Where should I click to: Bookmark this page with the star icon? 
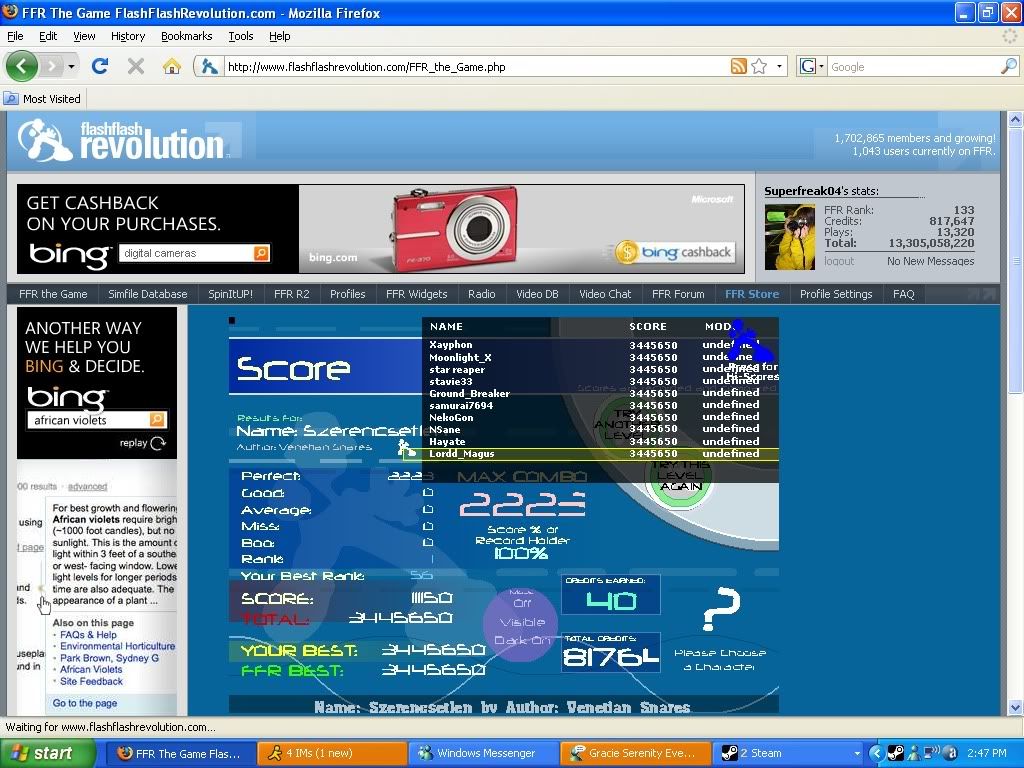click(759, 67)
